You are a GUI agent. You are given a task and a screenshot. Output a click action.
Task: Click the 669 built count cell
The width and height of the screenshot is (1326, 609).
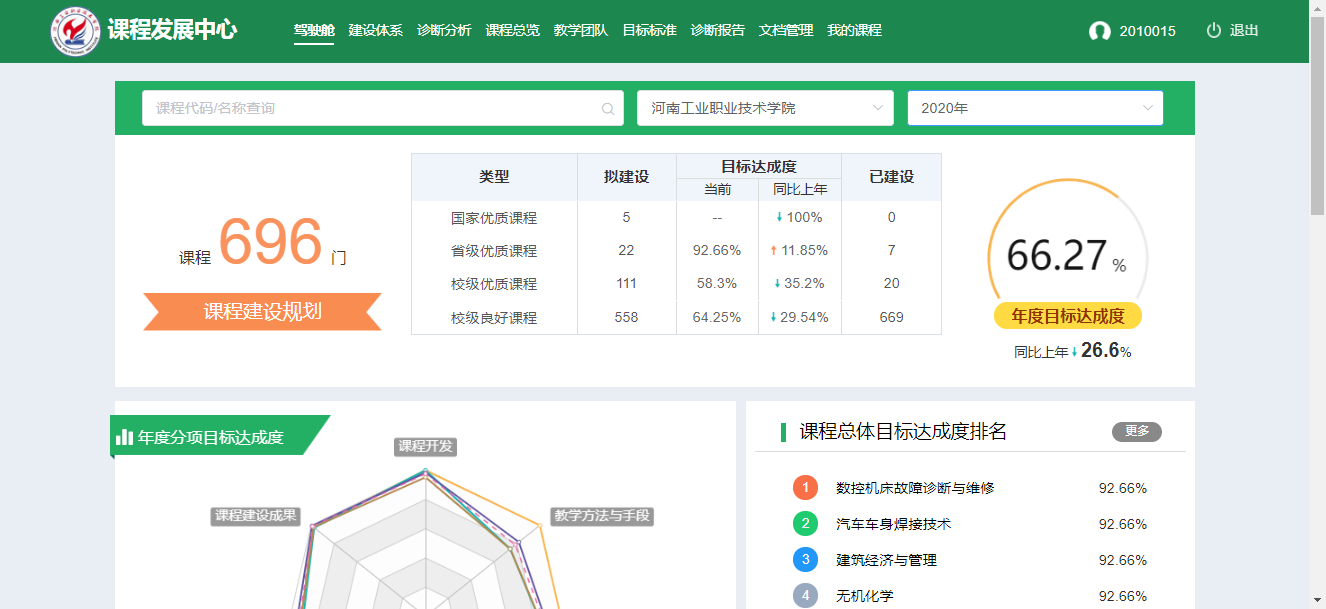(891, 317)
